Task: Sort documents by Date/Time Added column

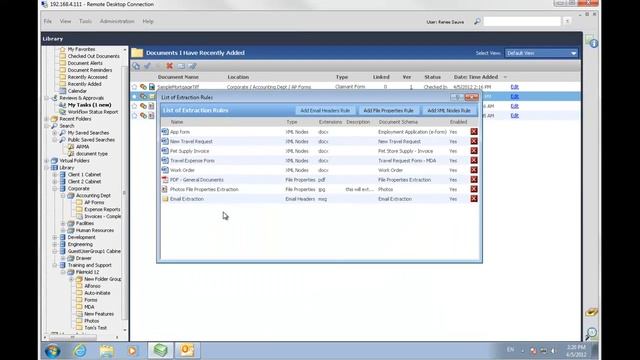Action: pos(476,77)
